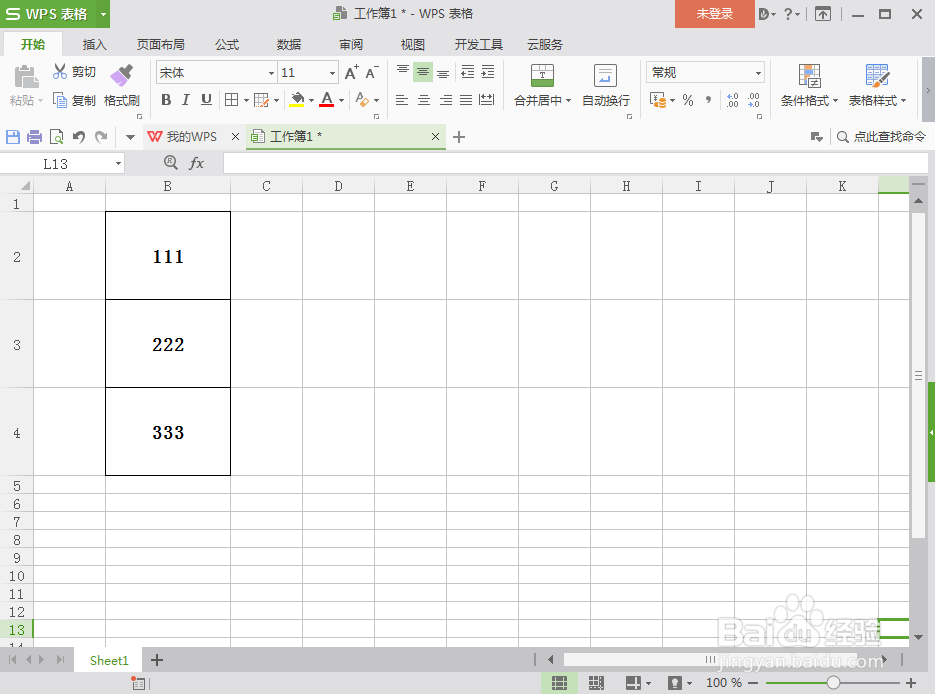The height and width of the screenshot is (694, 935).
Task: Switch to the 数据 ribbon tab
Action: 289,45
